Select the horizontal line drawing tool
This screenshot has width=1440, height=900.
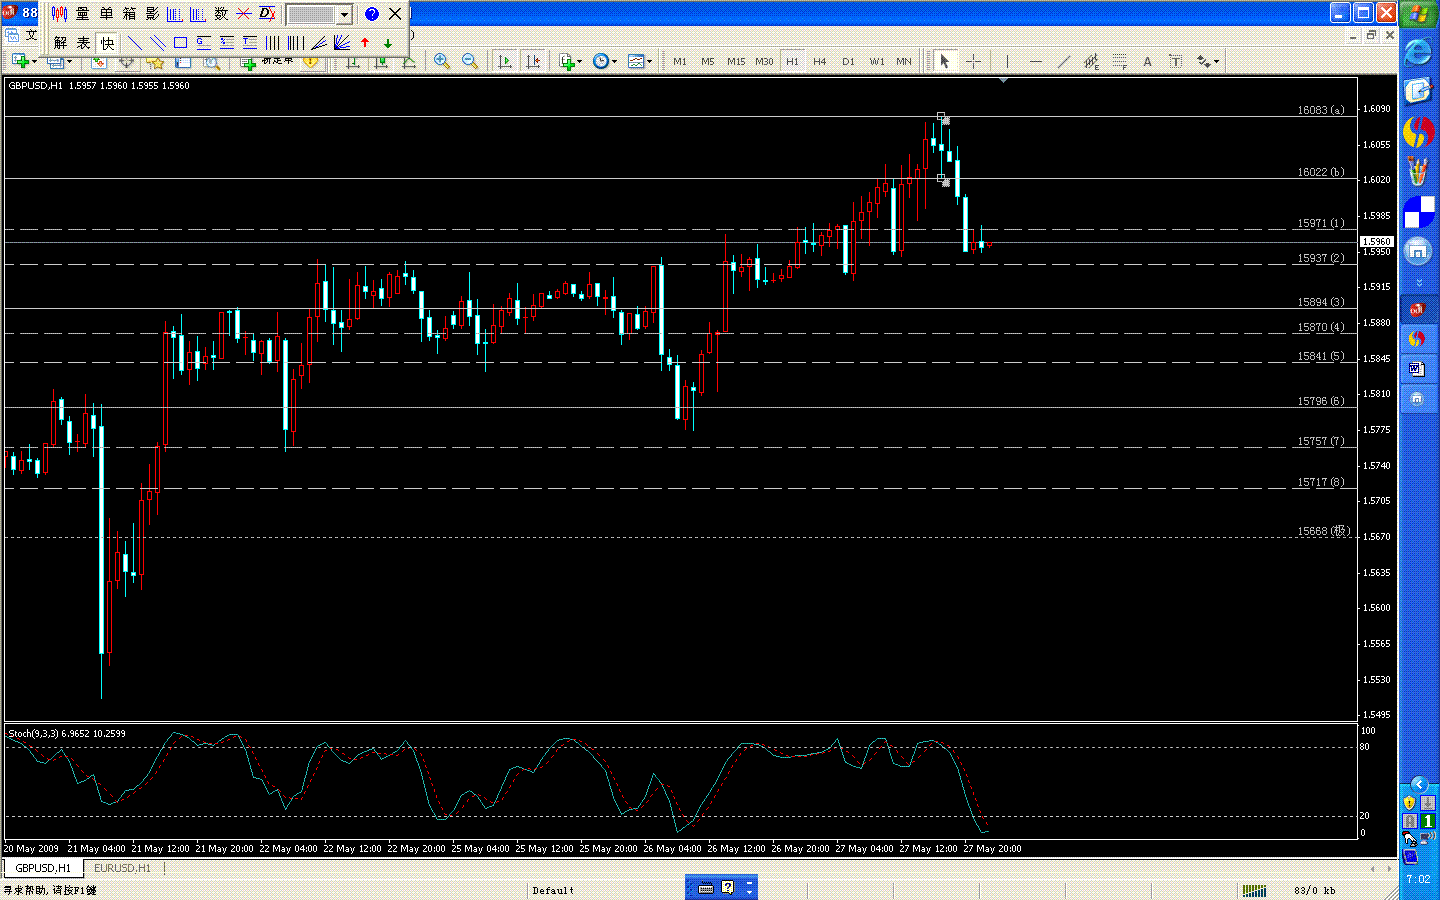[x=1035, y=61]
